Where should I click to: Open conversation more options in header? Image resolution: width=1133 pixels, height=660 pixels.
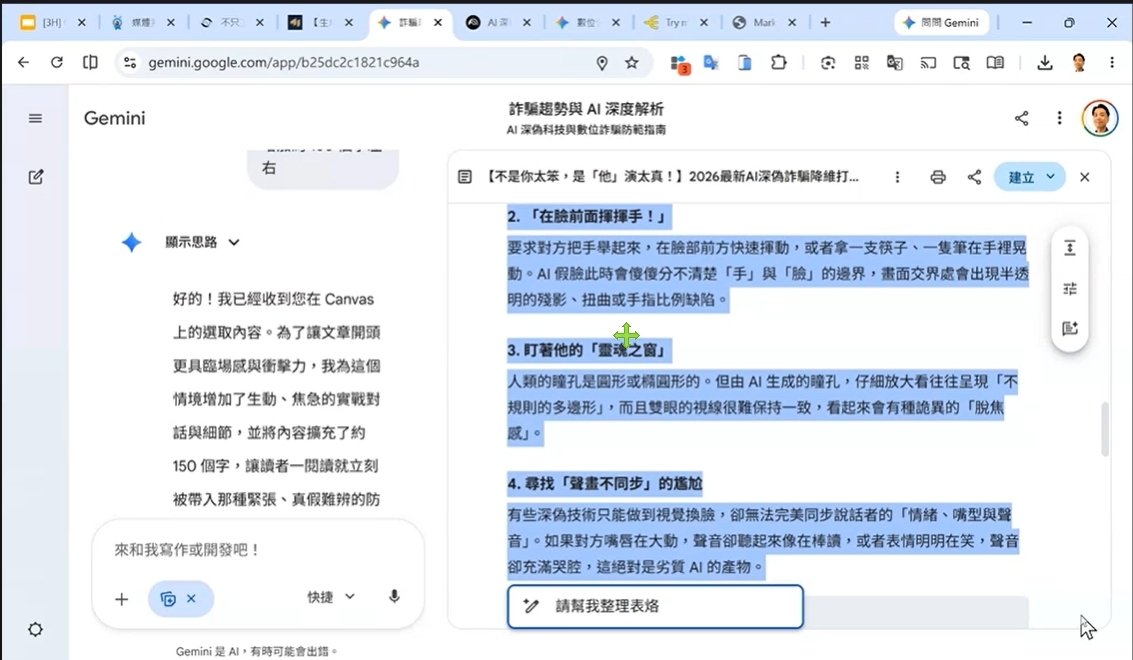[1059, 119]
